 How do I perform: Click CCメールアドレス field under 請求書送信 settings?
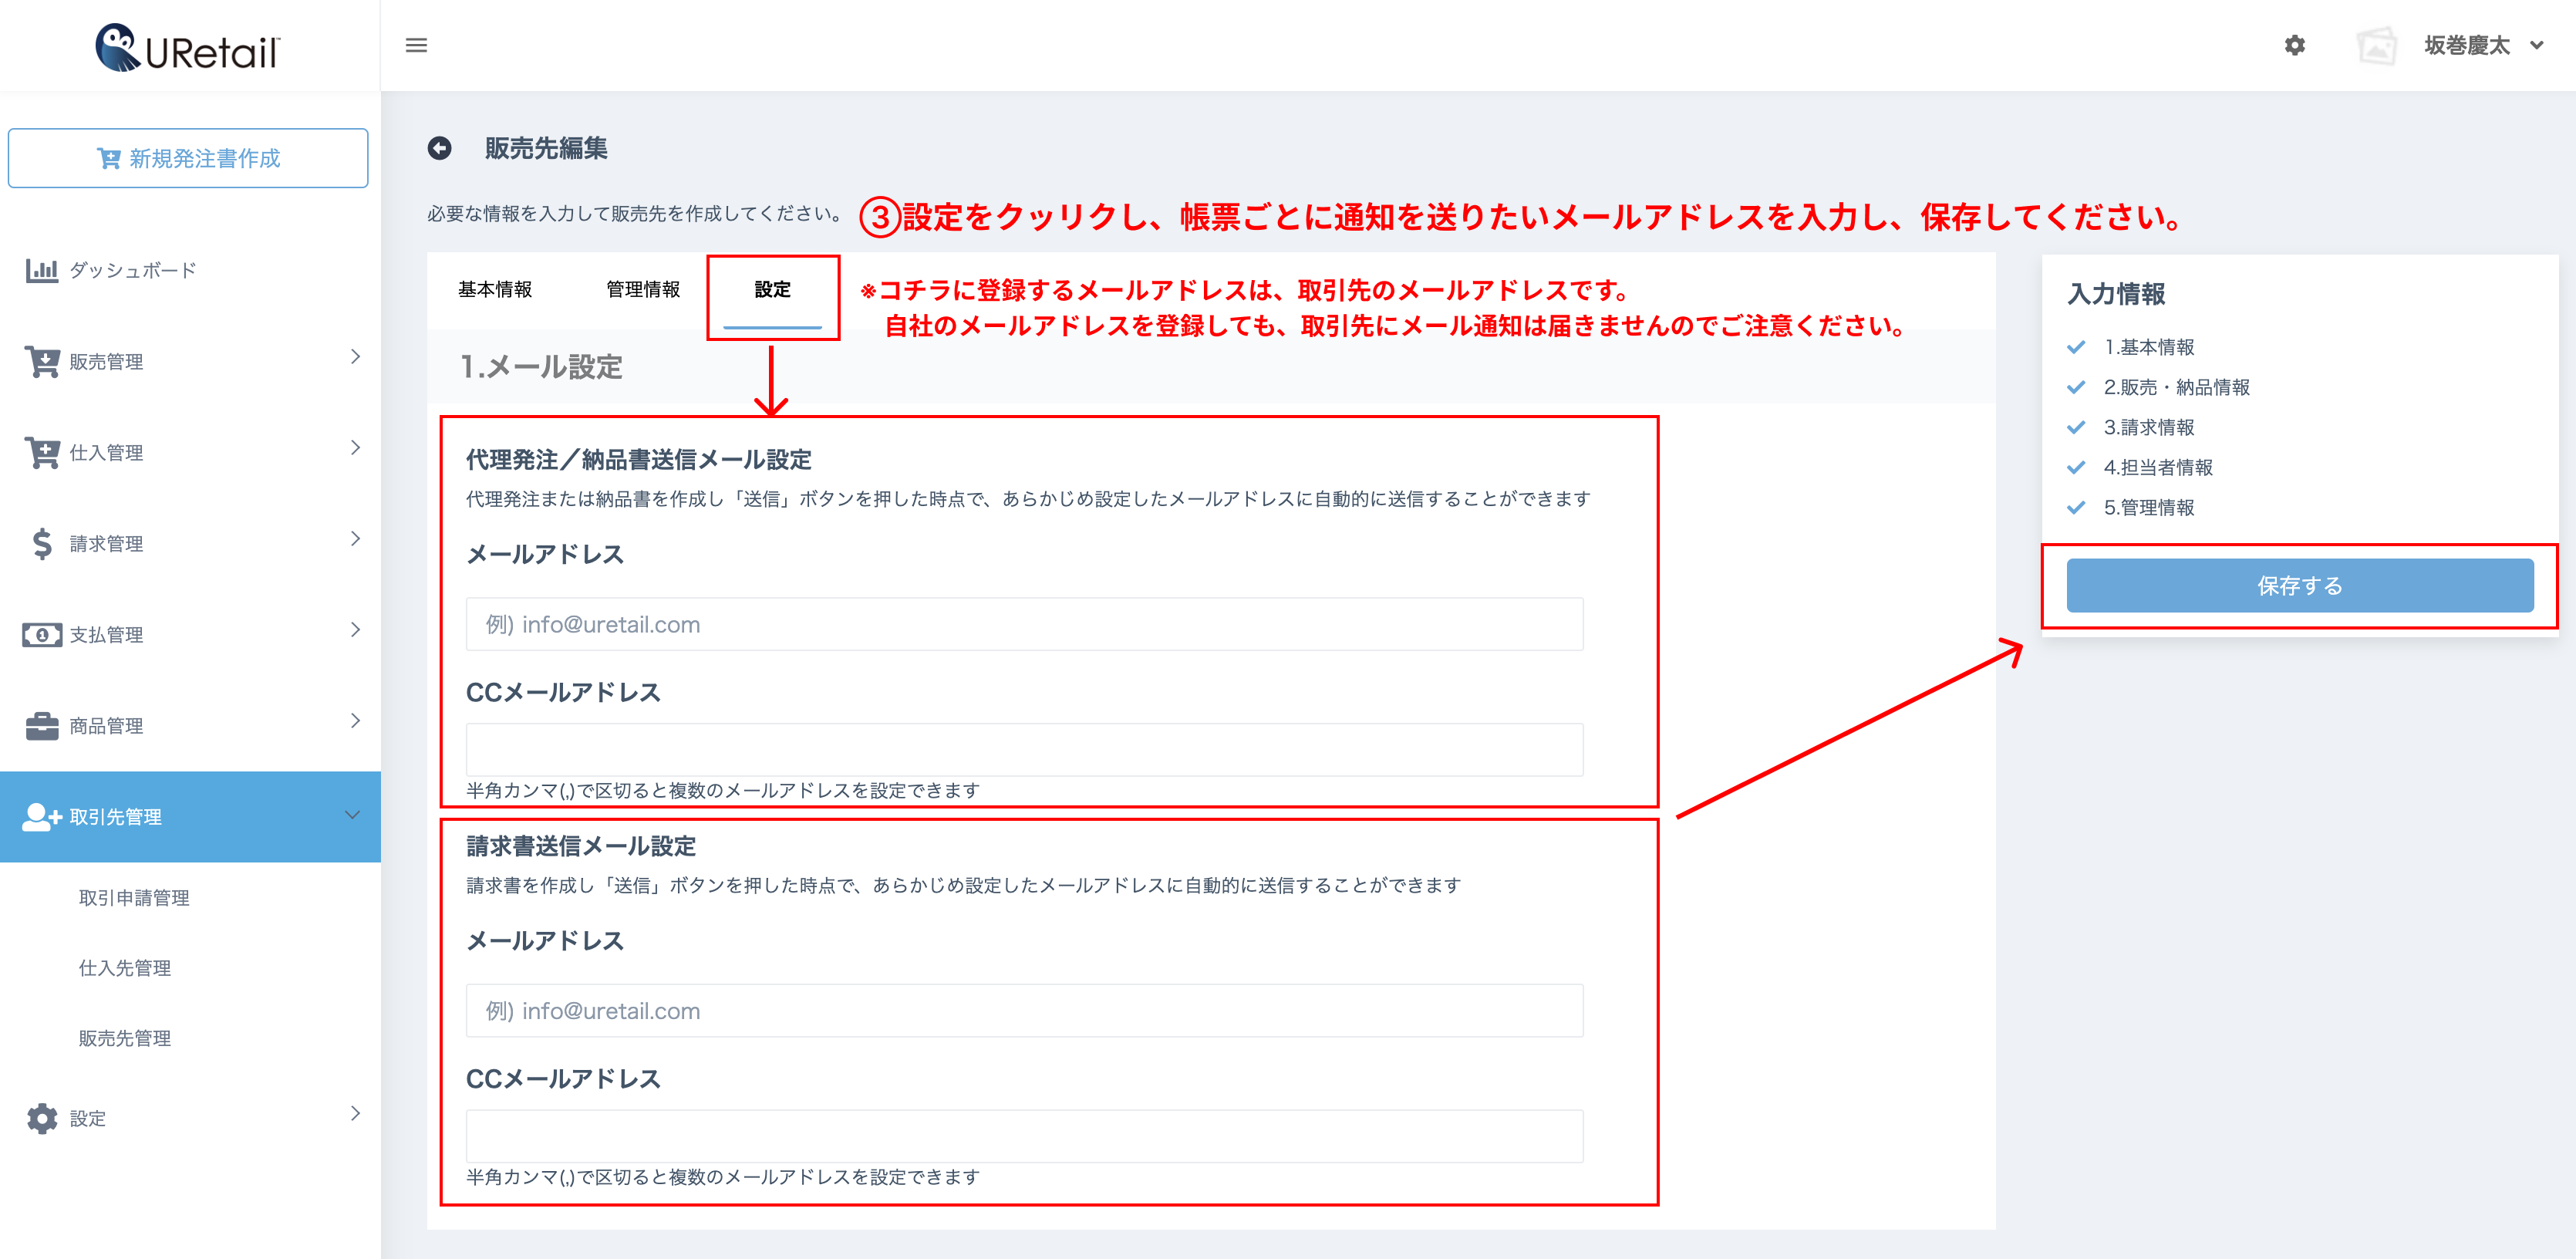point(1024,1136)
